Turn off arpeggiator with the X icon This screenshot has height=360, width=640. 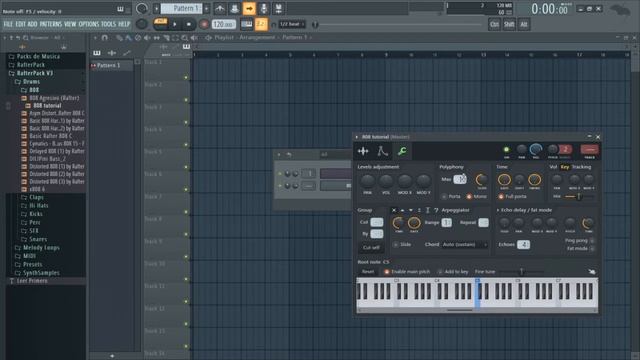click(x=394, y=210)
